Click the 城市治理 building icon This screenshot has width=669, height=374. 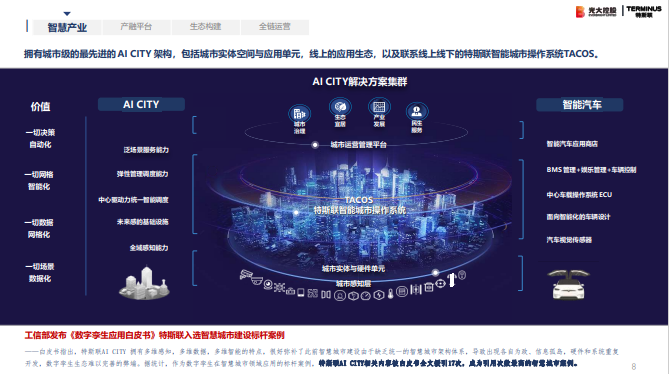click(x=300, y=113)
